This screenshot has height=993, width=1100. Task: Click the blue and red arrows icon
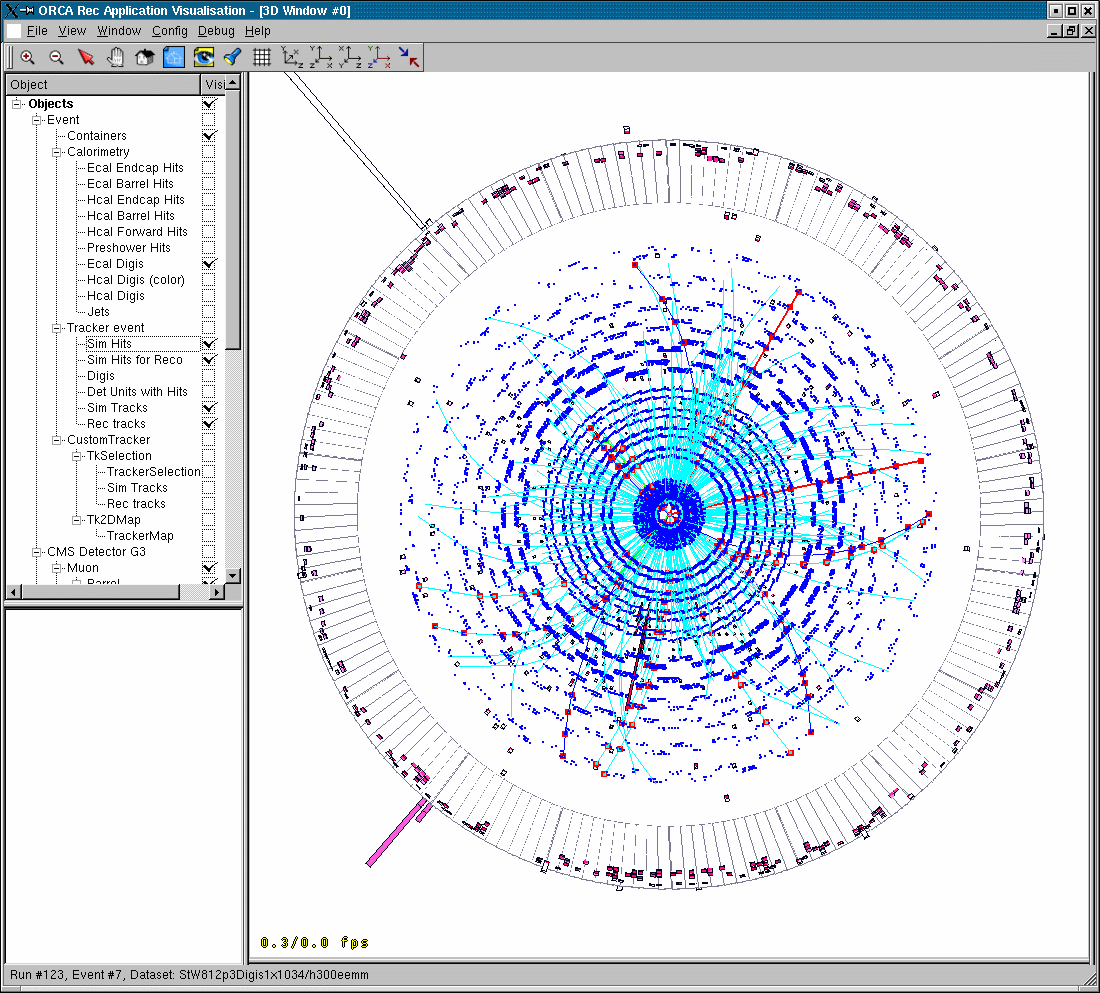pos(409,58)
